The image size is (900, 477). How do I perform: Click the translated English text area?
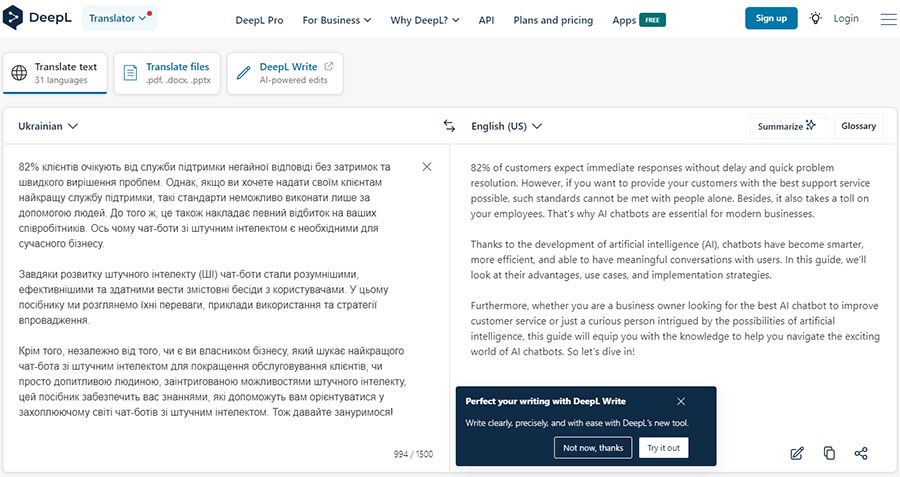coord(675,259)
